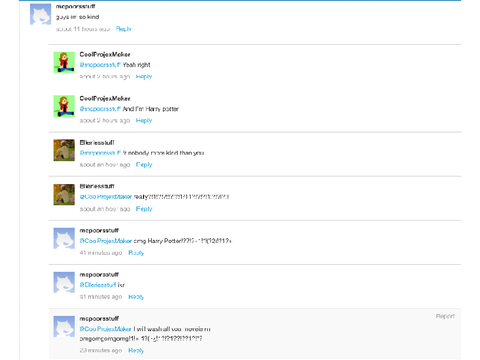Viewport: 480px width, 360px height.
Task: Open CoolProjexMaker avatar next to 'Yeah right' comment
Action: [64, 62]
